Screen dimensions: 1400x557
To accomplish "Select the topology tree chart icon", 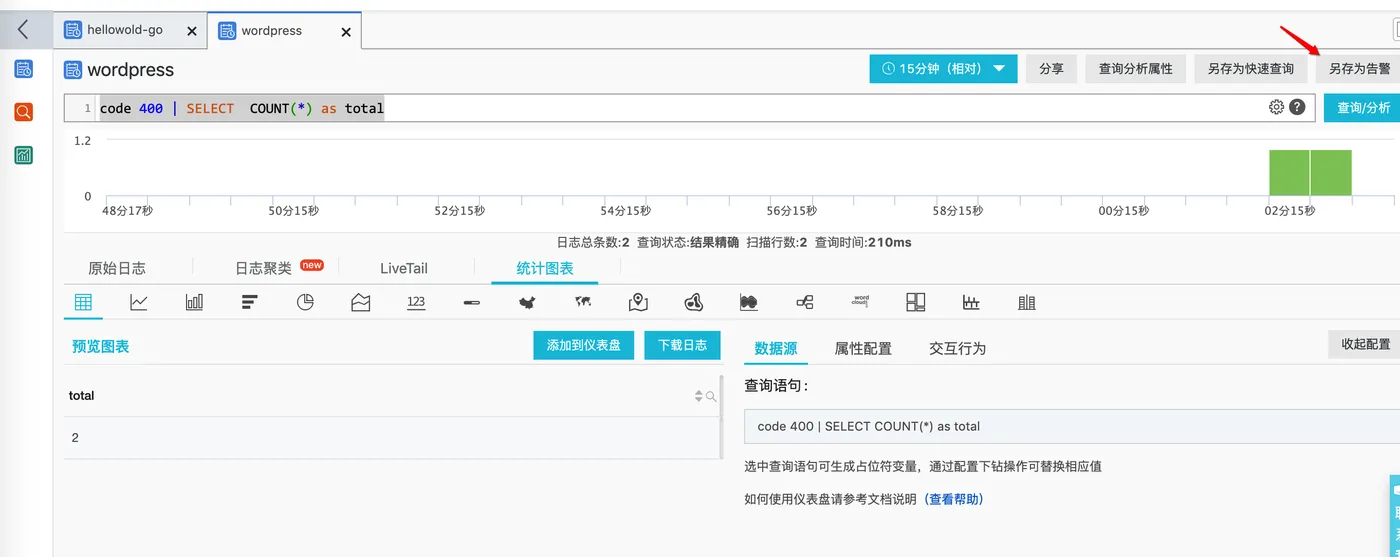I will (805, 302).
